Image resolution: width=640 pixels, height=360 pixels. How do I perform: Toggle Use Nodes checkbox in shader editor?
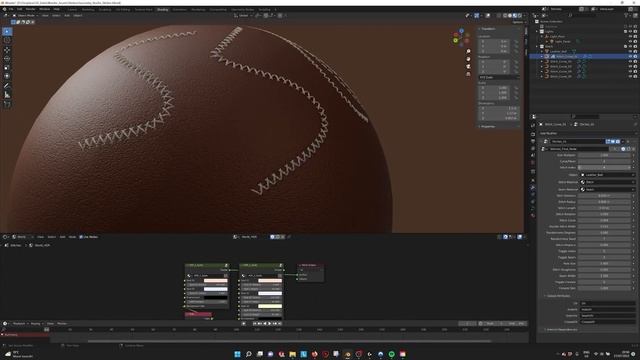81,237
